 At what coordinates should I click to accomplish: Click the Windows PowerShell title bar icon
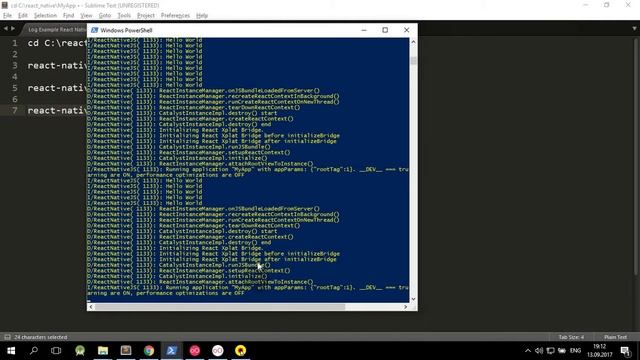[x=94, y=30]
